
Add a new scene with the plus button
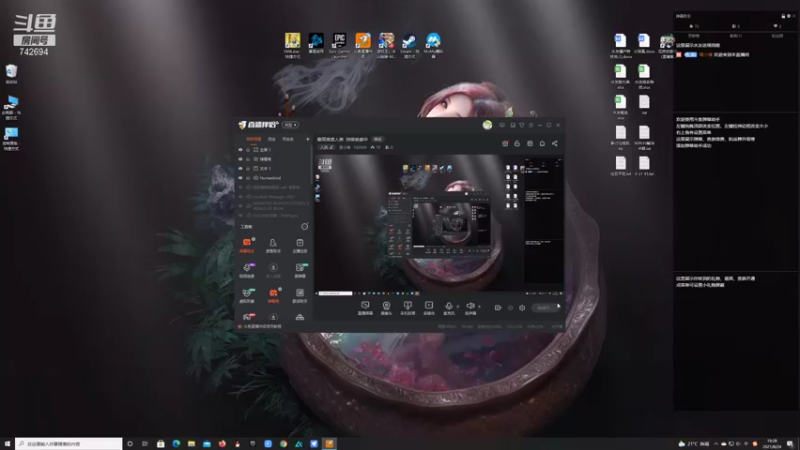click(308, 139)
